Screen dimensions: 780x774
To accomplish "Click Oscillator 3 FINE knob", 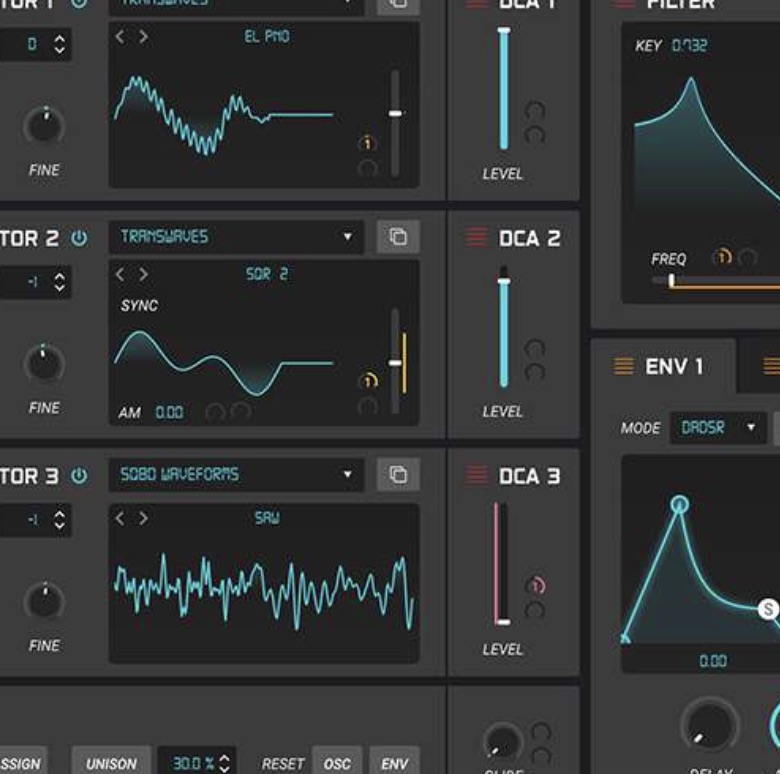I will tap(44, 601).
